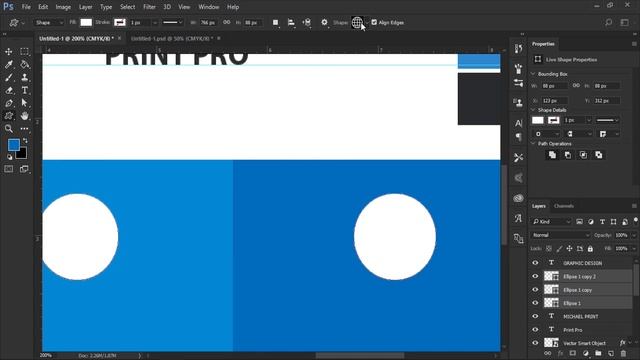Select the Eraser tool

(9, 90)
